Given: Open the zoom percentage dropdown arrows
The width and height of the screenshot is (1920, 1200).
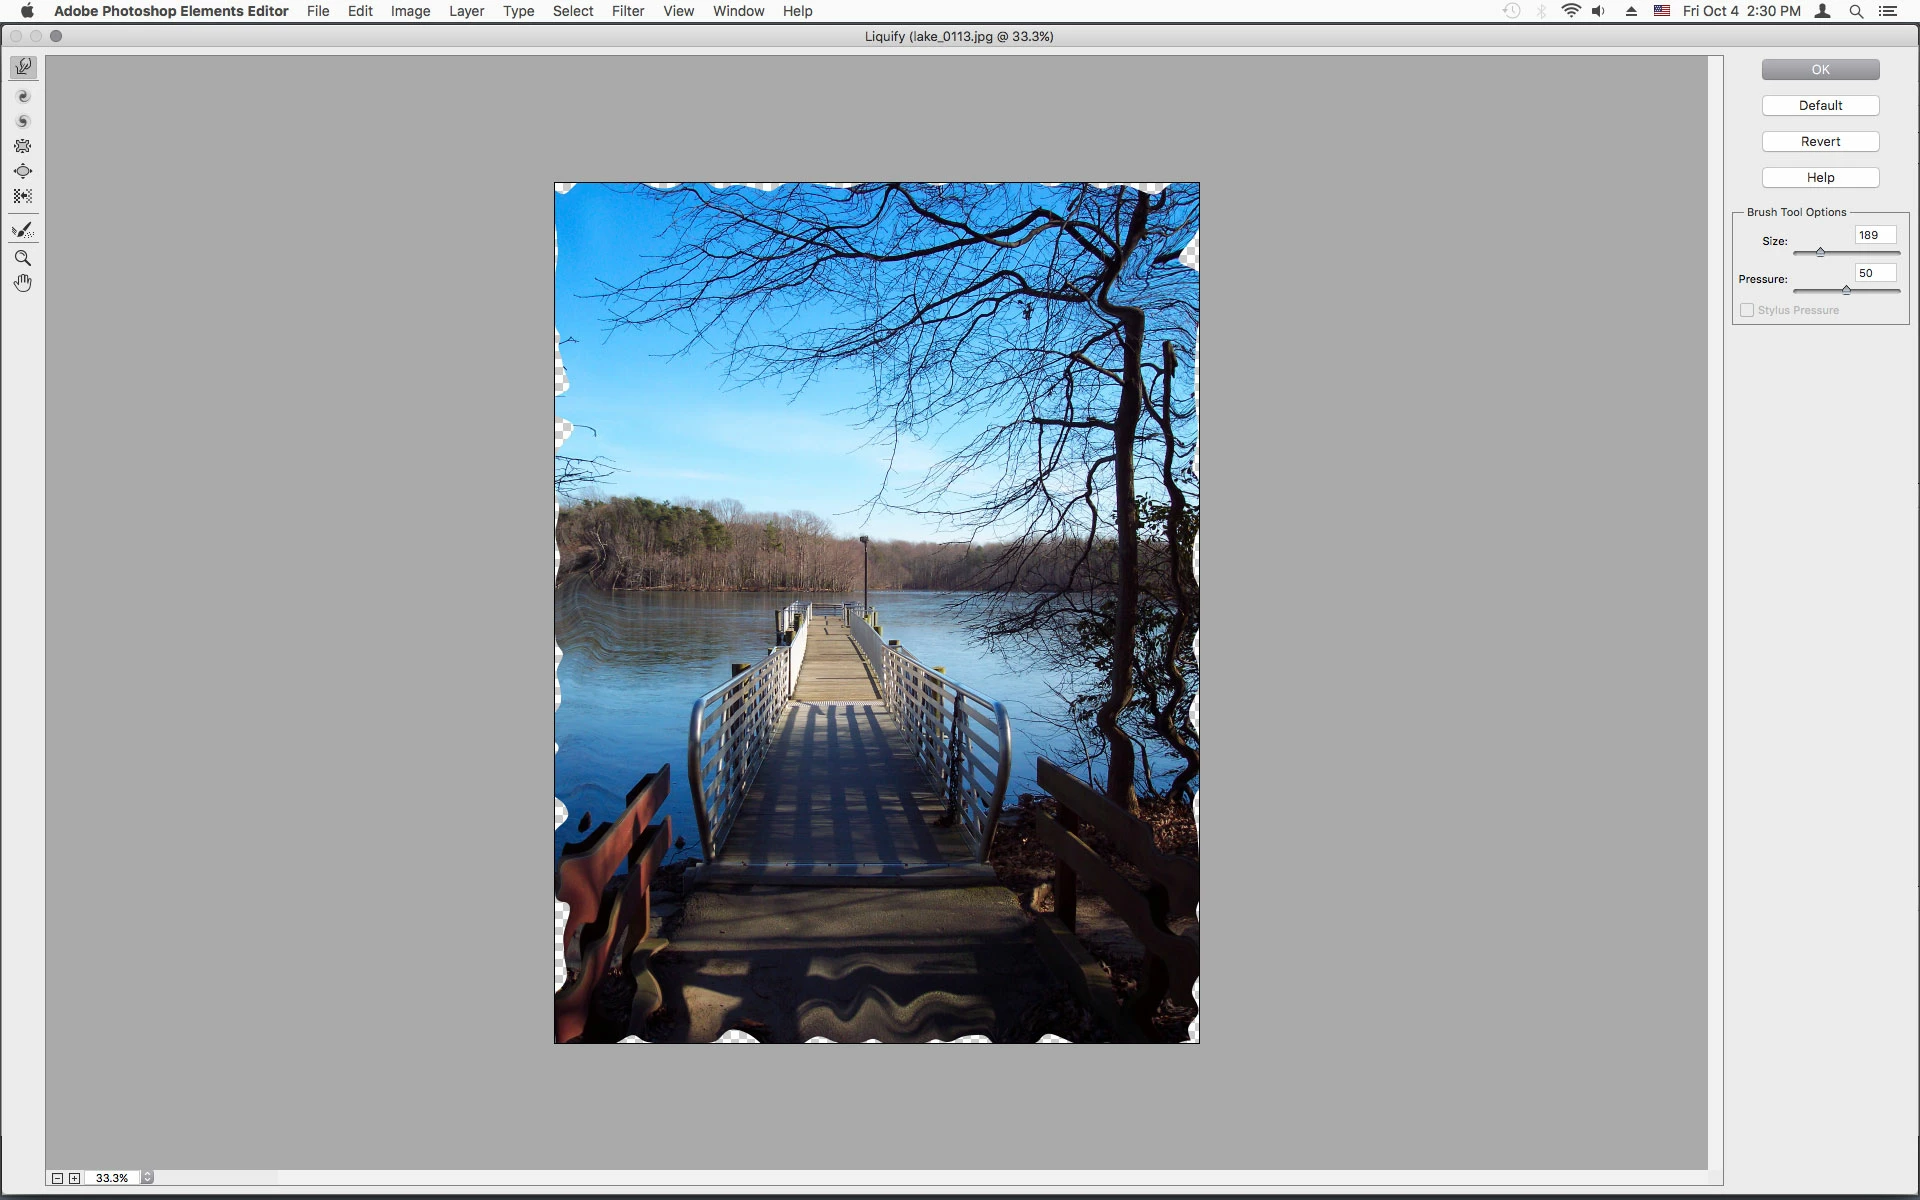Looking at the screenshot, I should [x=147, y=1178].
